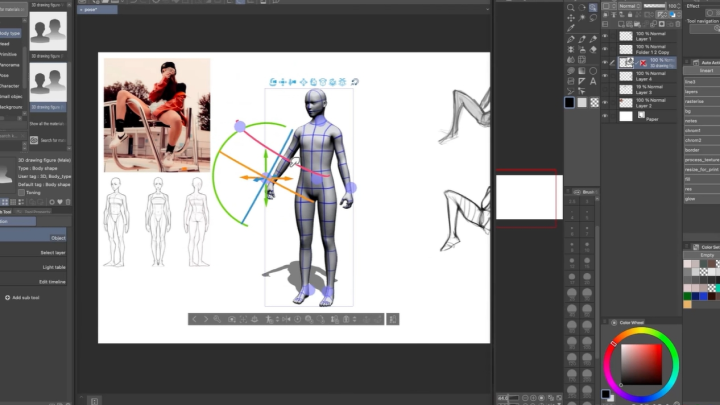Screen dimensions: 720x405
Task: Select the reference photo on canvas
Action: [x=156, y=115]
